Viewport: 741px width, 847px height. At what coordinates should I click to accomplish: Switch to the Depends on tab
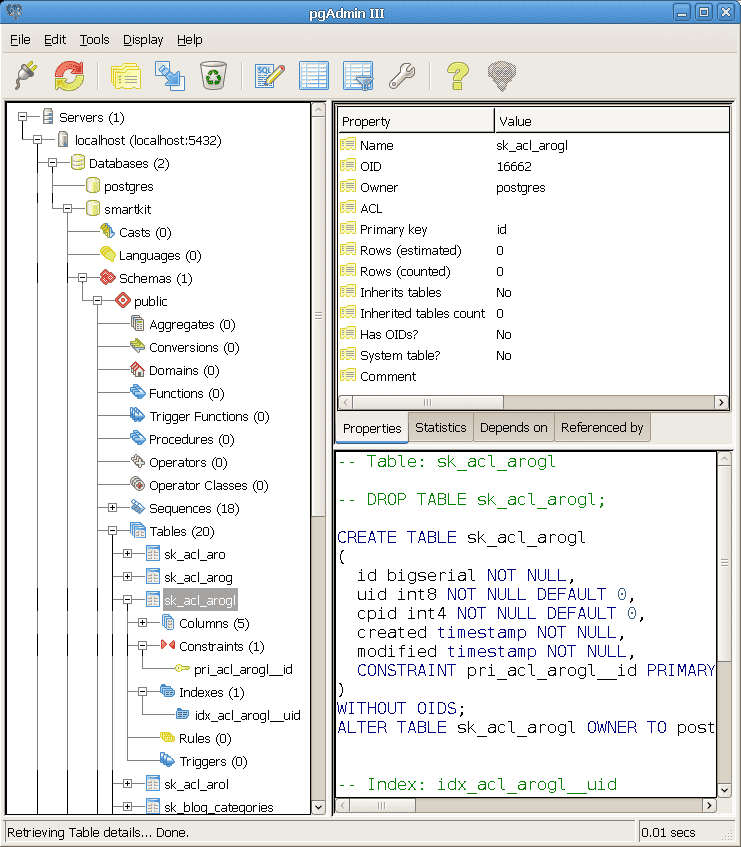click(514, 427)
